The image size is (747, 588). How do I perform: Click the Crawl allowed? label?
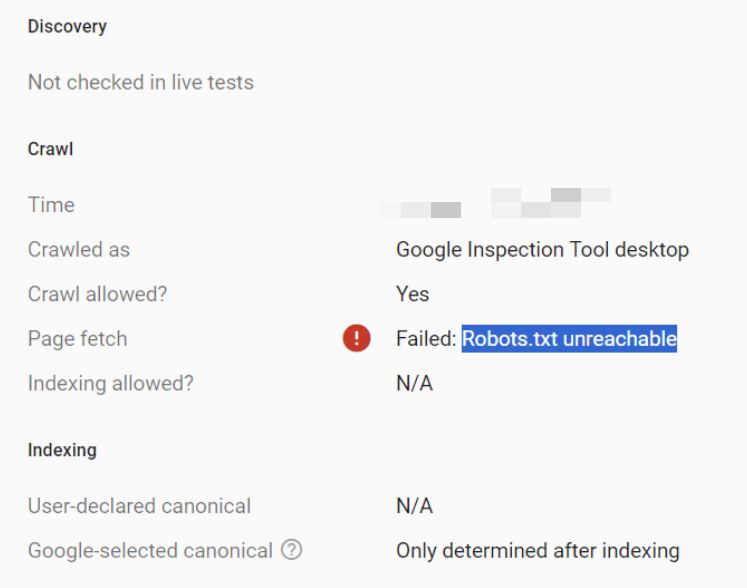pos(98,294)
